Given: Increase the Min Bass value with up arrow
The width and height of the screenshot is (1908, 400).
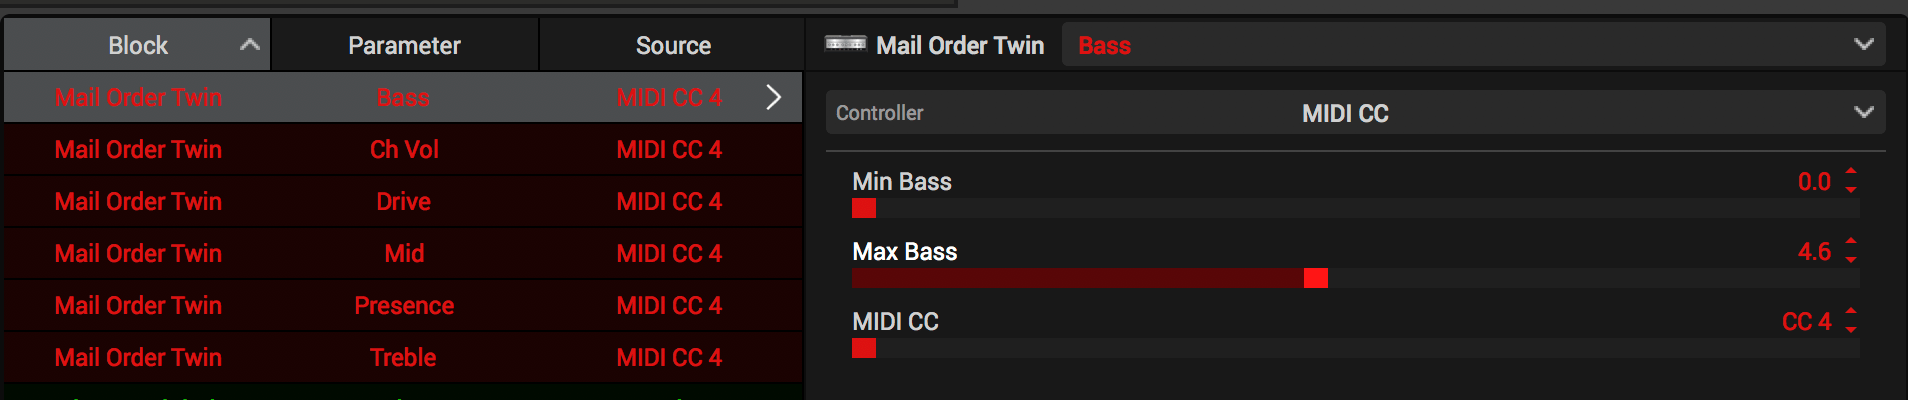Looking at the screenshot, I should [x=1851, y=172].
